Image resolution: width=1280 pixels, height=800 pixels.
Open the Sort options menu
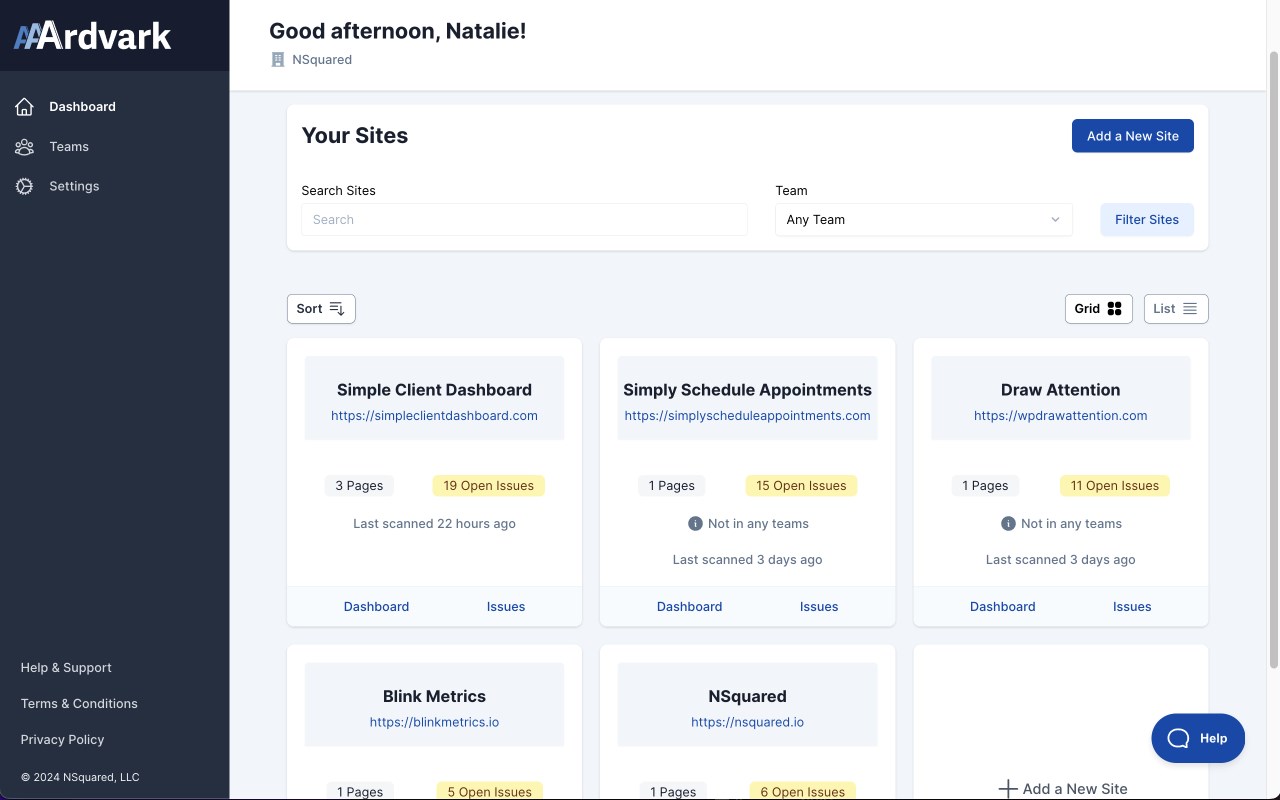[x=321, y=309]
